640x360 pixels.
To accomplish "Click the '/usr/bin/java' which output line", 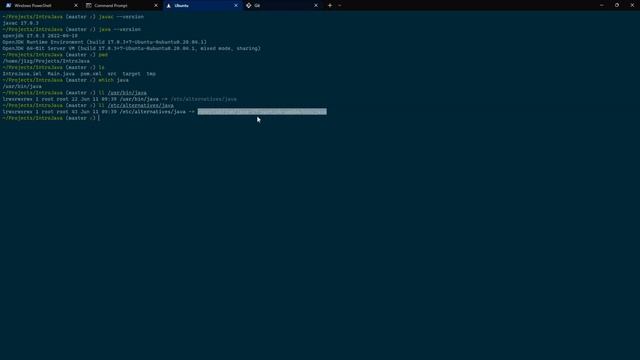I will tap(22, 87).
